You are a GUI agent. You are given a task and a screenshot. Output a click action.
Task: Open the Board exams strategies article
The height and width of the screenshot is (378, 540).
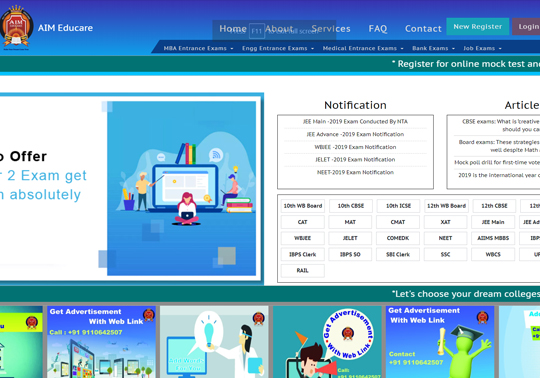[x=499, y=146]
